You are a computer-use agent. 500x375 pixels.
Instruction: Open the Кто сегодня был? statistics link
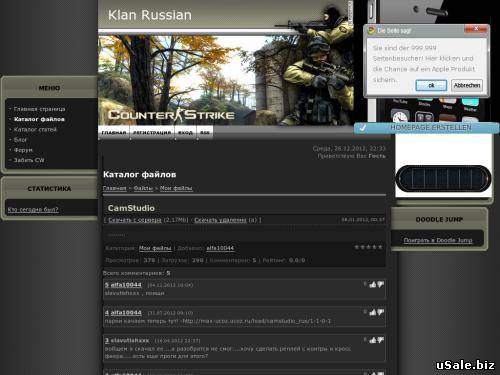33,209
